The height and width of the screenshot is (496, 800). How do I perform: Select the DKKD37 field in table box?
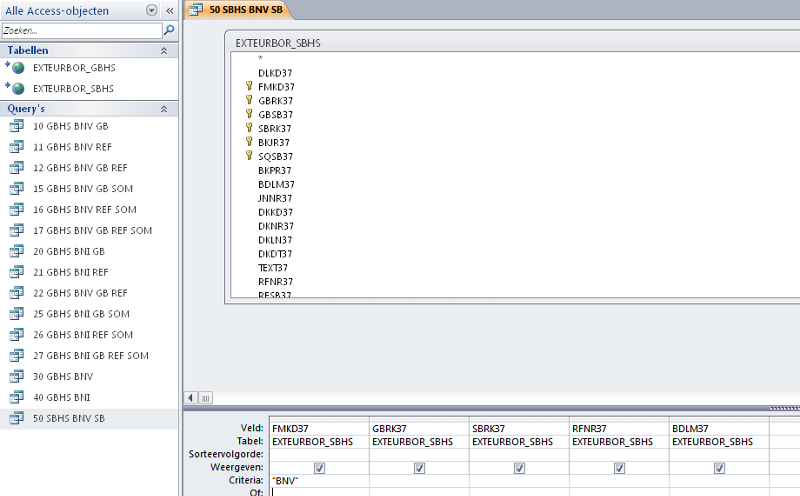[x=276, y=212]
